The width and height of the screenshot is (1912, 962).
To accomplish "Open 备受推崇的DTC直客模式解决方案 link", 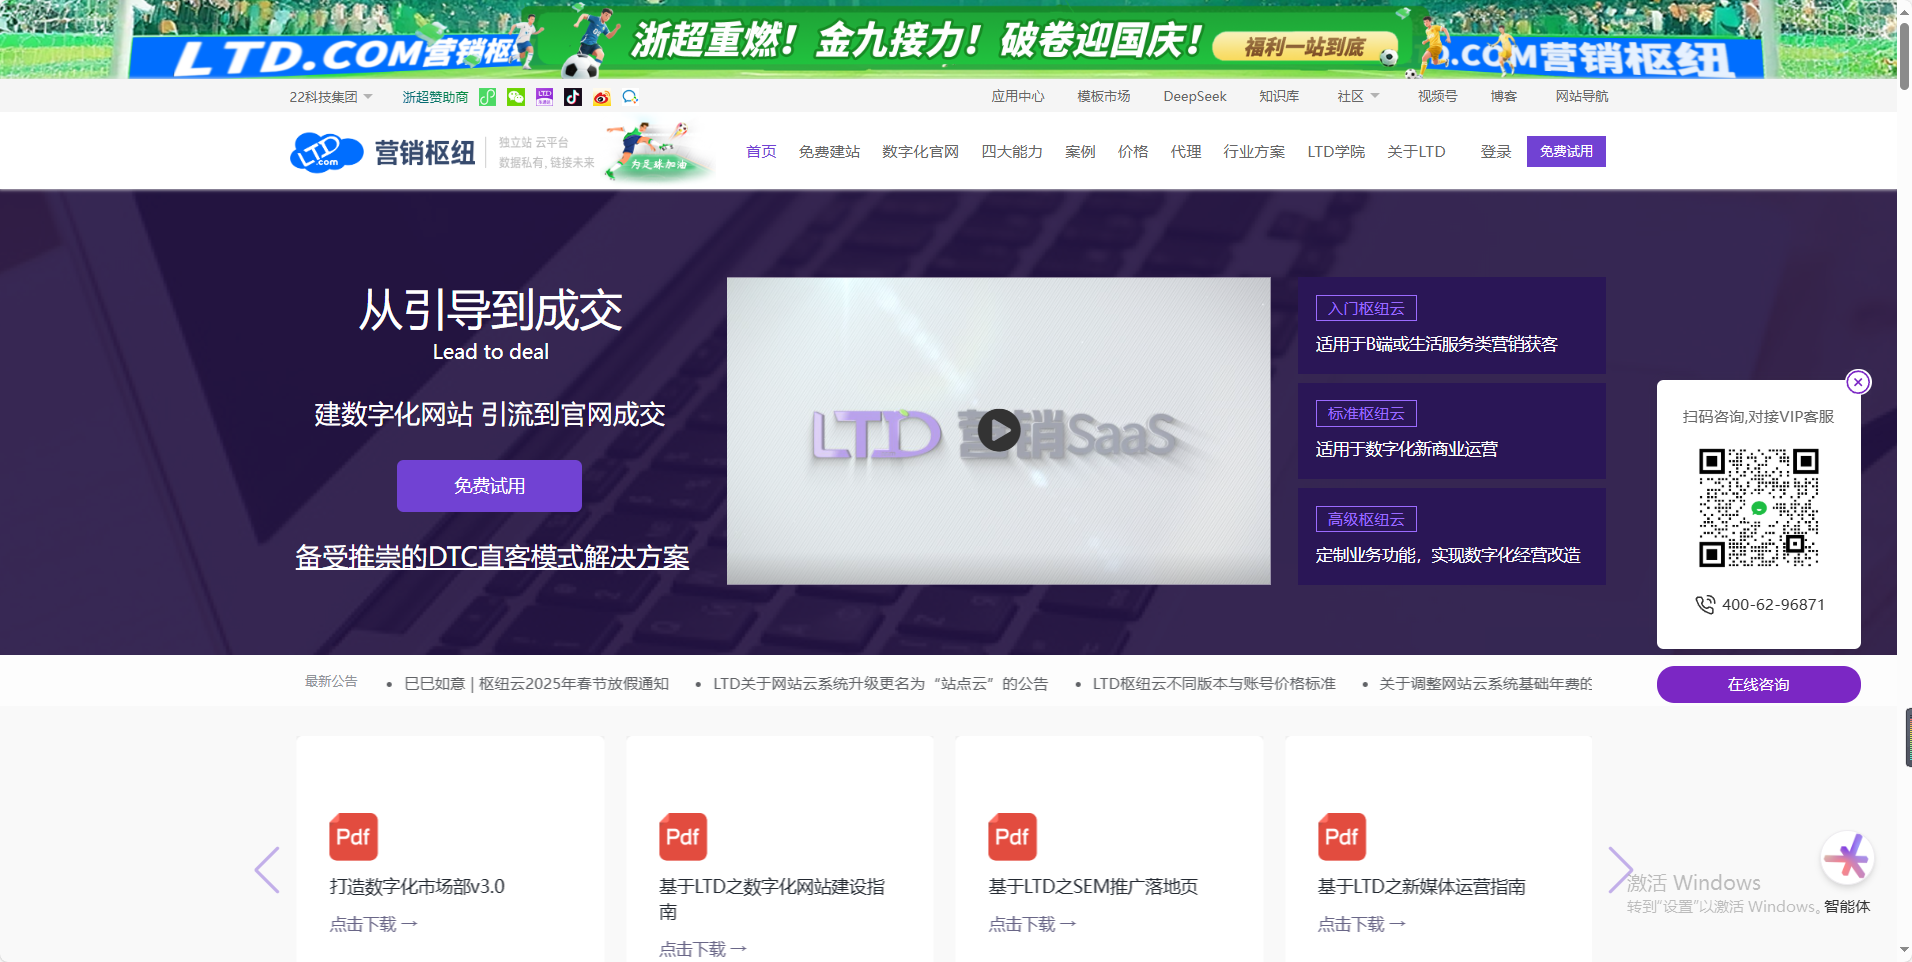I will tap(492, 557).
